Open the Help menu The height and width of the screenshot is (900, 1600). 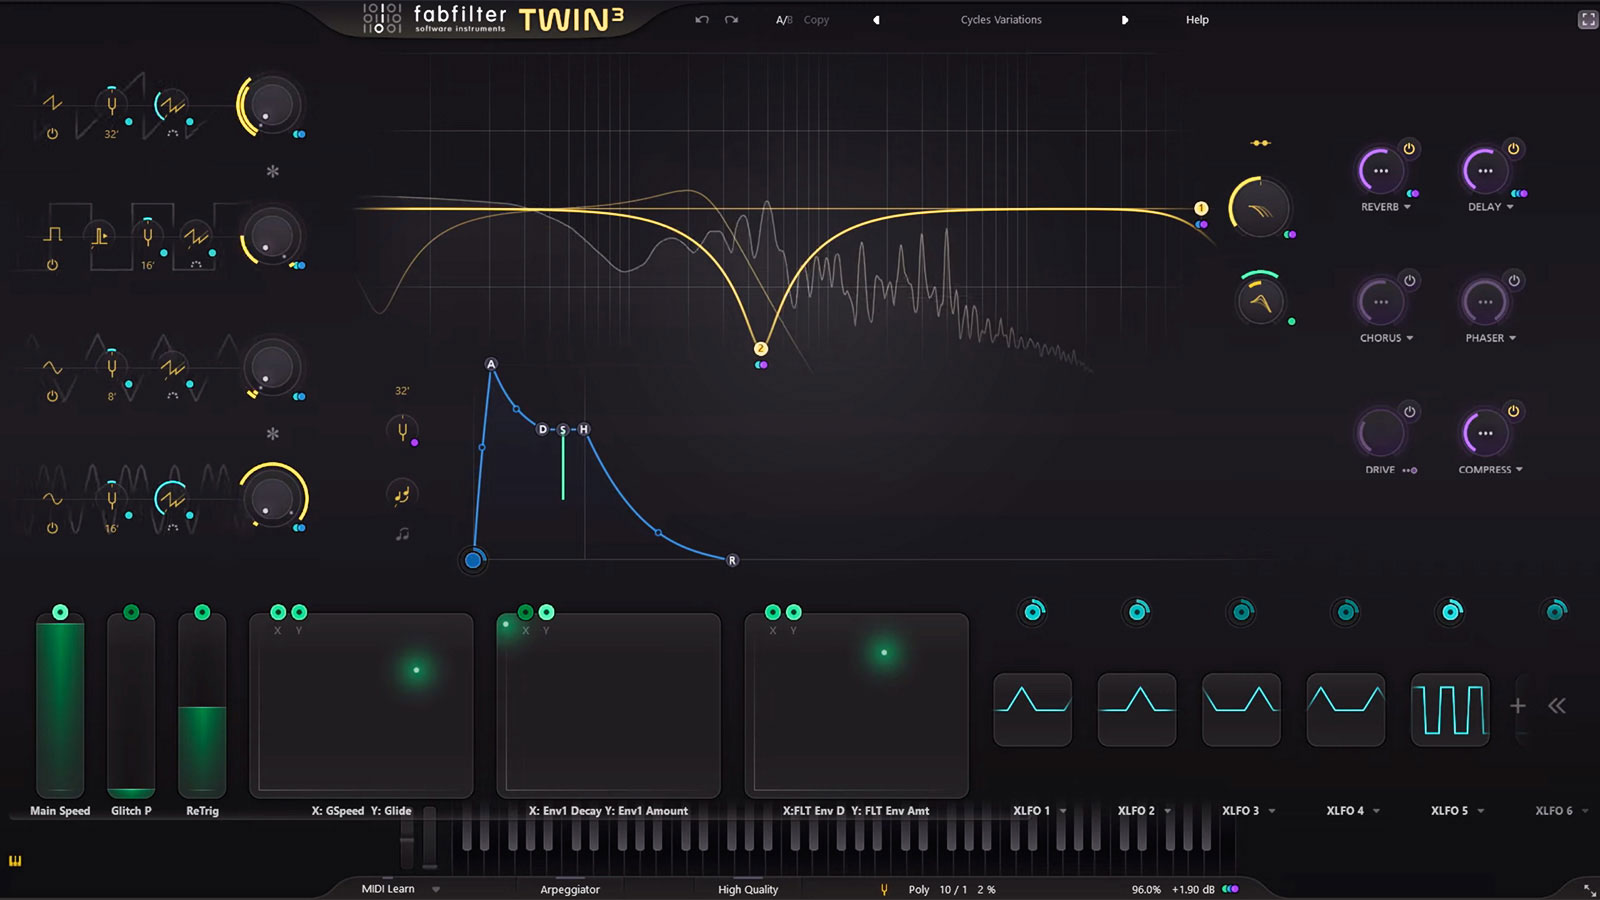tap(1197, 20)
